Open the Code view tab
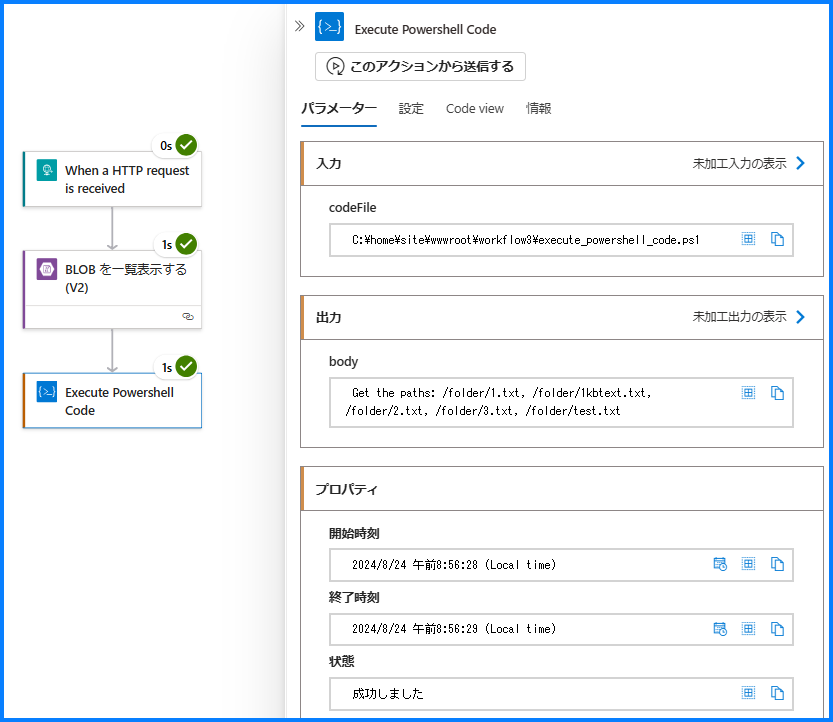This screenshot has height=722, width=833. (474, 108)
